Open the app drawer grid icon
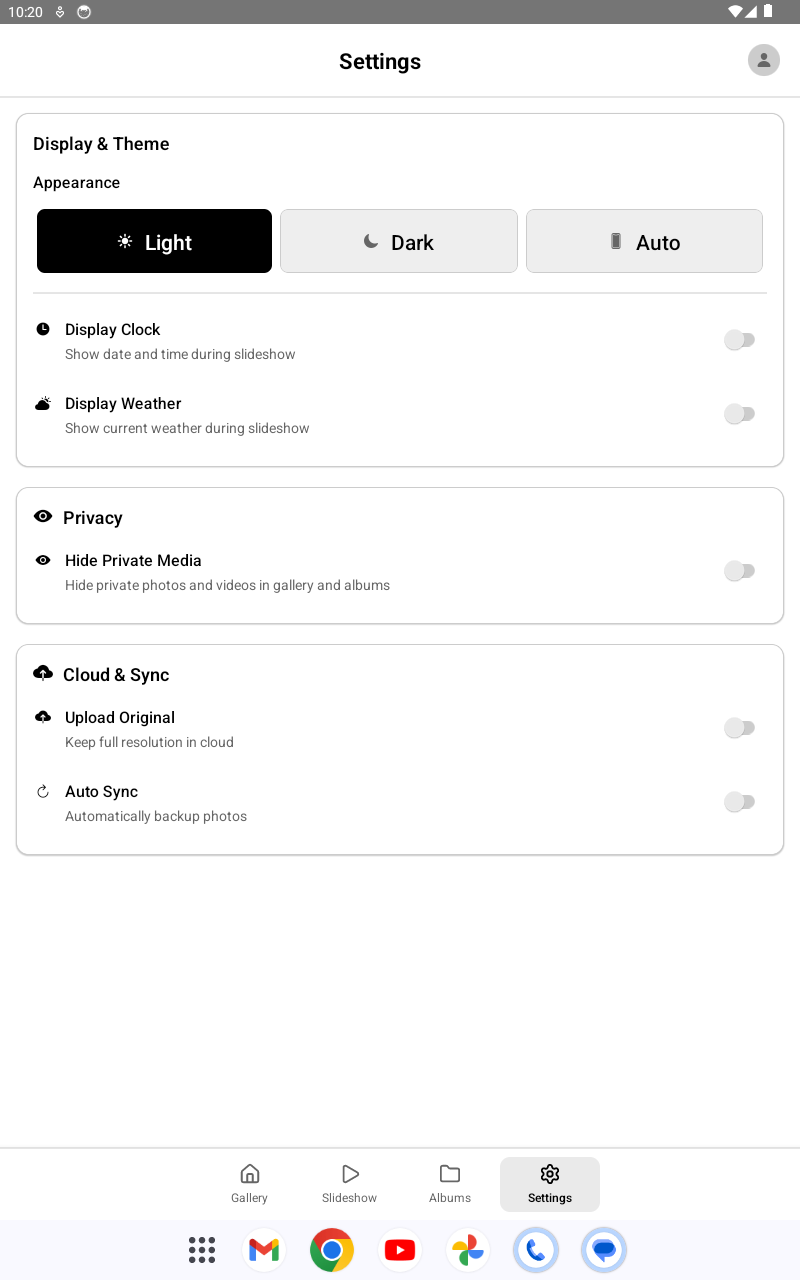The height and width of the screenshot is (1280, 800). coord(201,1249)
